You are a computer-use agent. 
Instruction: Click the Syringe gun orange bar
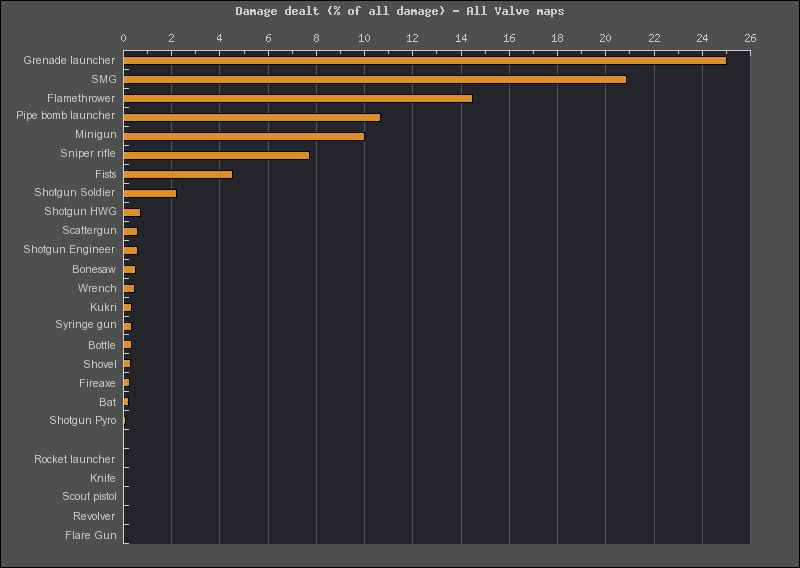pyautogui.click(x=127, y=326)
